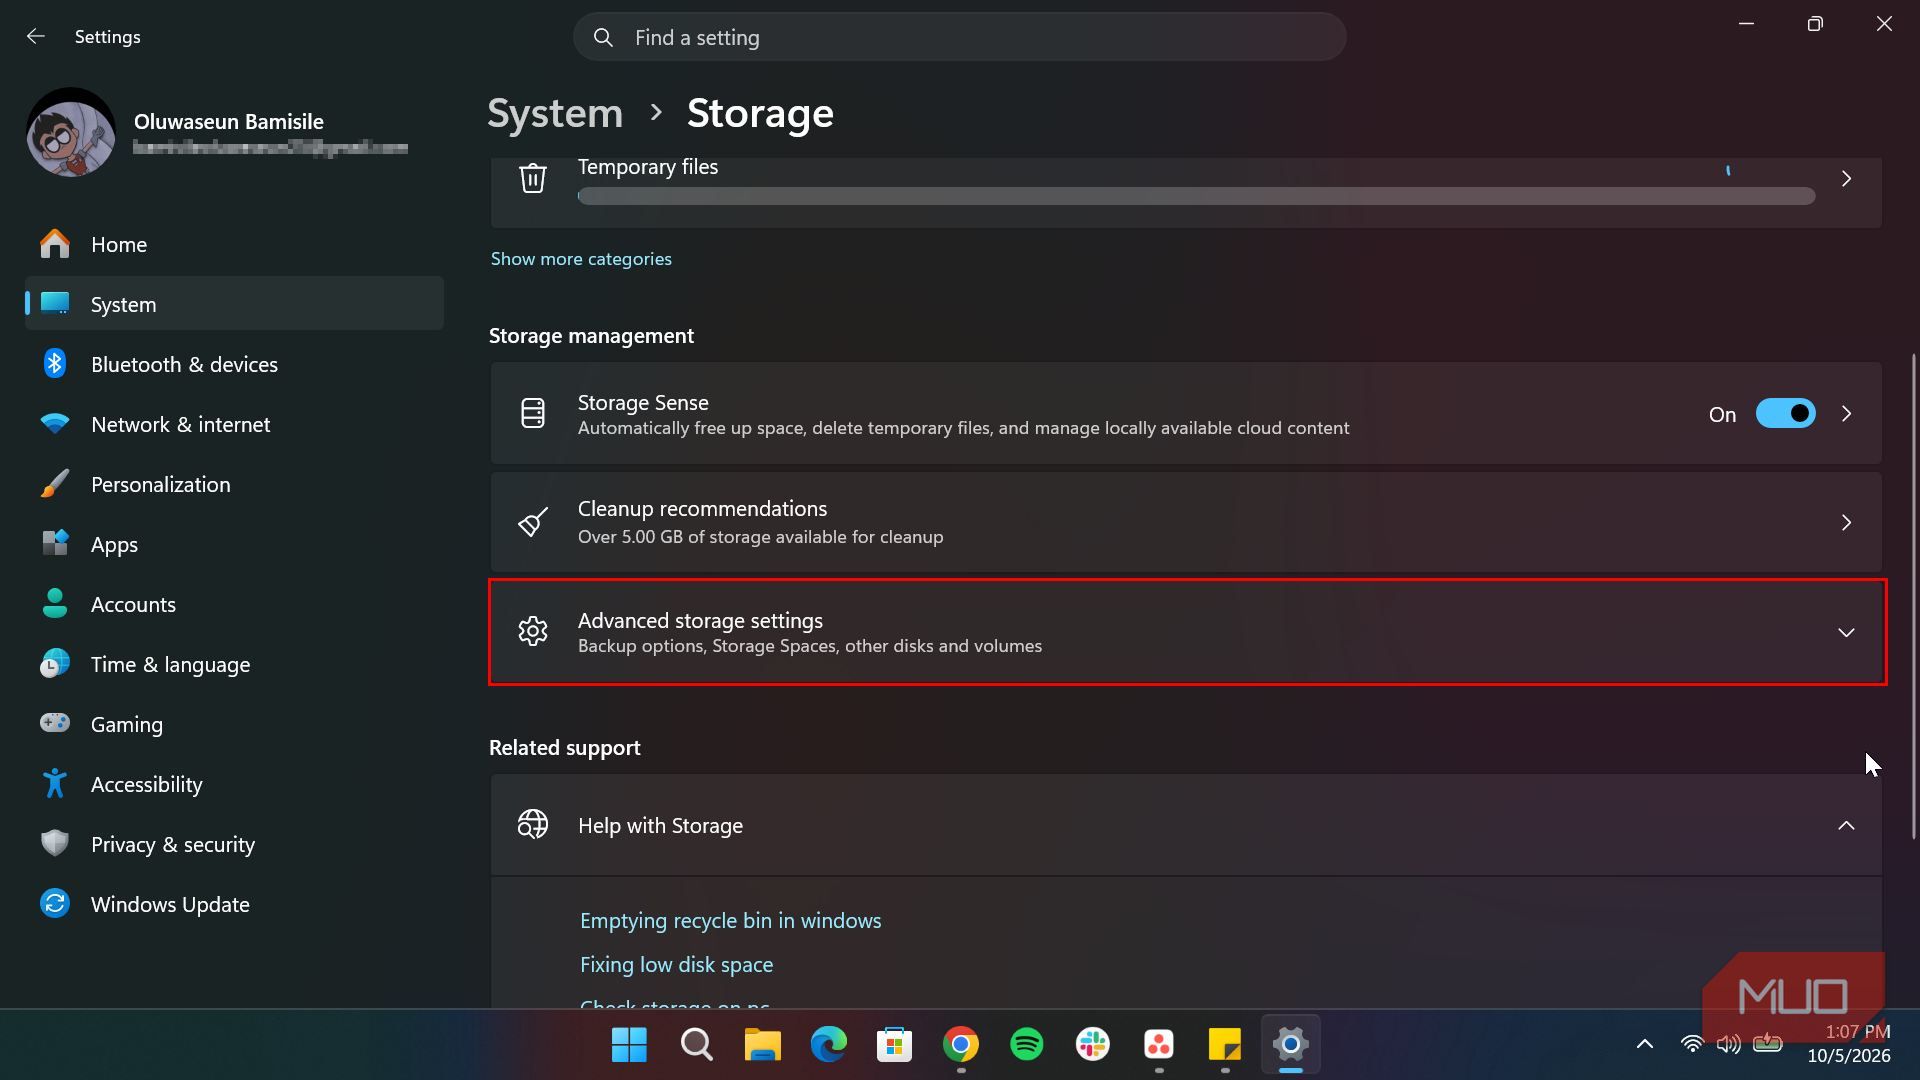
Task: Click the user profile avatar
Action: point(71,132)
